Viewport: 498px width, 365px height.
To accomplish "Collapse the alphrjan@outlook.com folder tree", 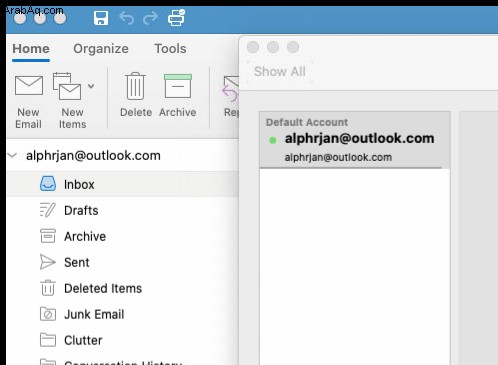I will click(x=12, y=155).
